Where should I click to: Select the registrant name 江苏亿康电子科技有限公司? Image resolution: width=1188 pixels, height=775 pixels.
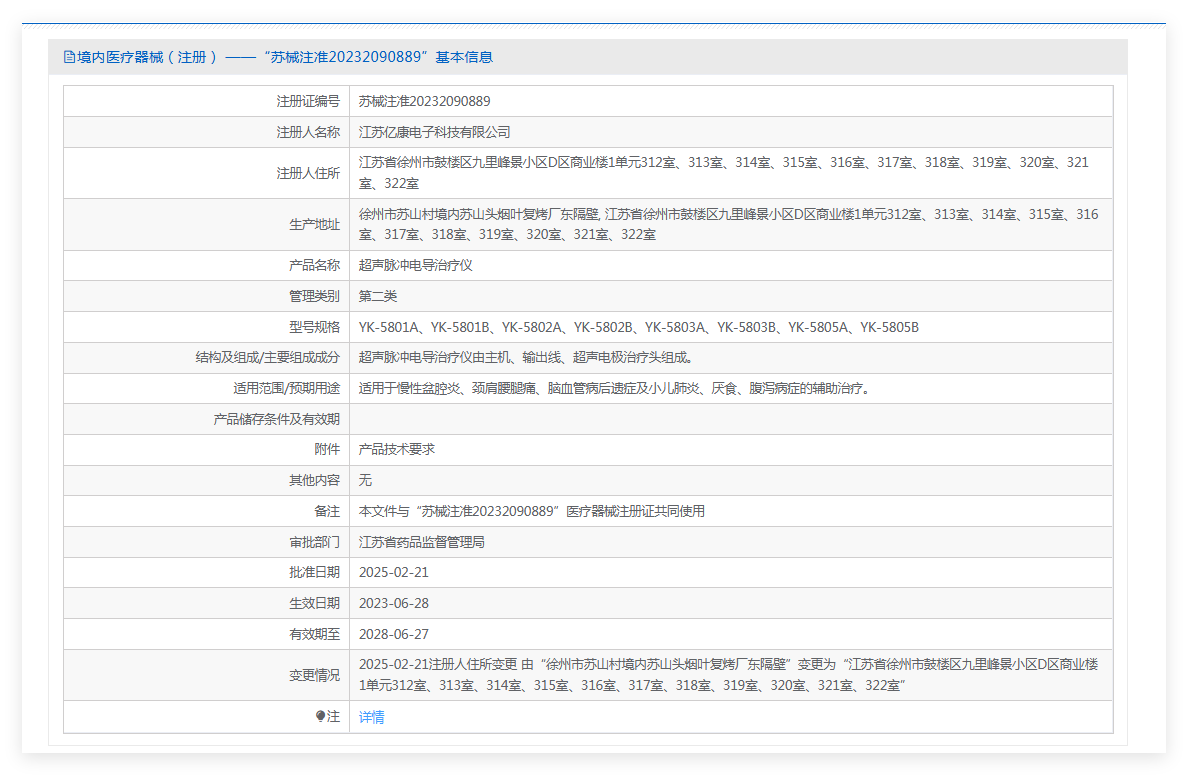434,132
